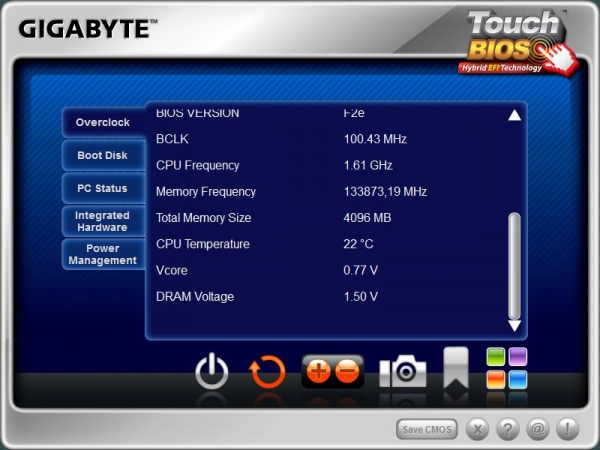Click the 0.77 V value
This screenshot has height=450, width=600.
coord(360,271)
